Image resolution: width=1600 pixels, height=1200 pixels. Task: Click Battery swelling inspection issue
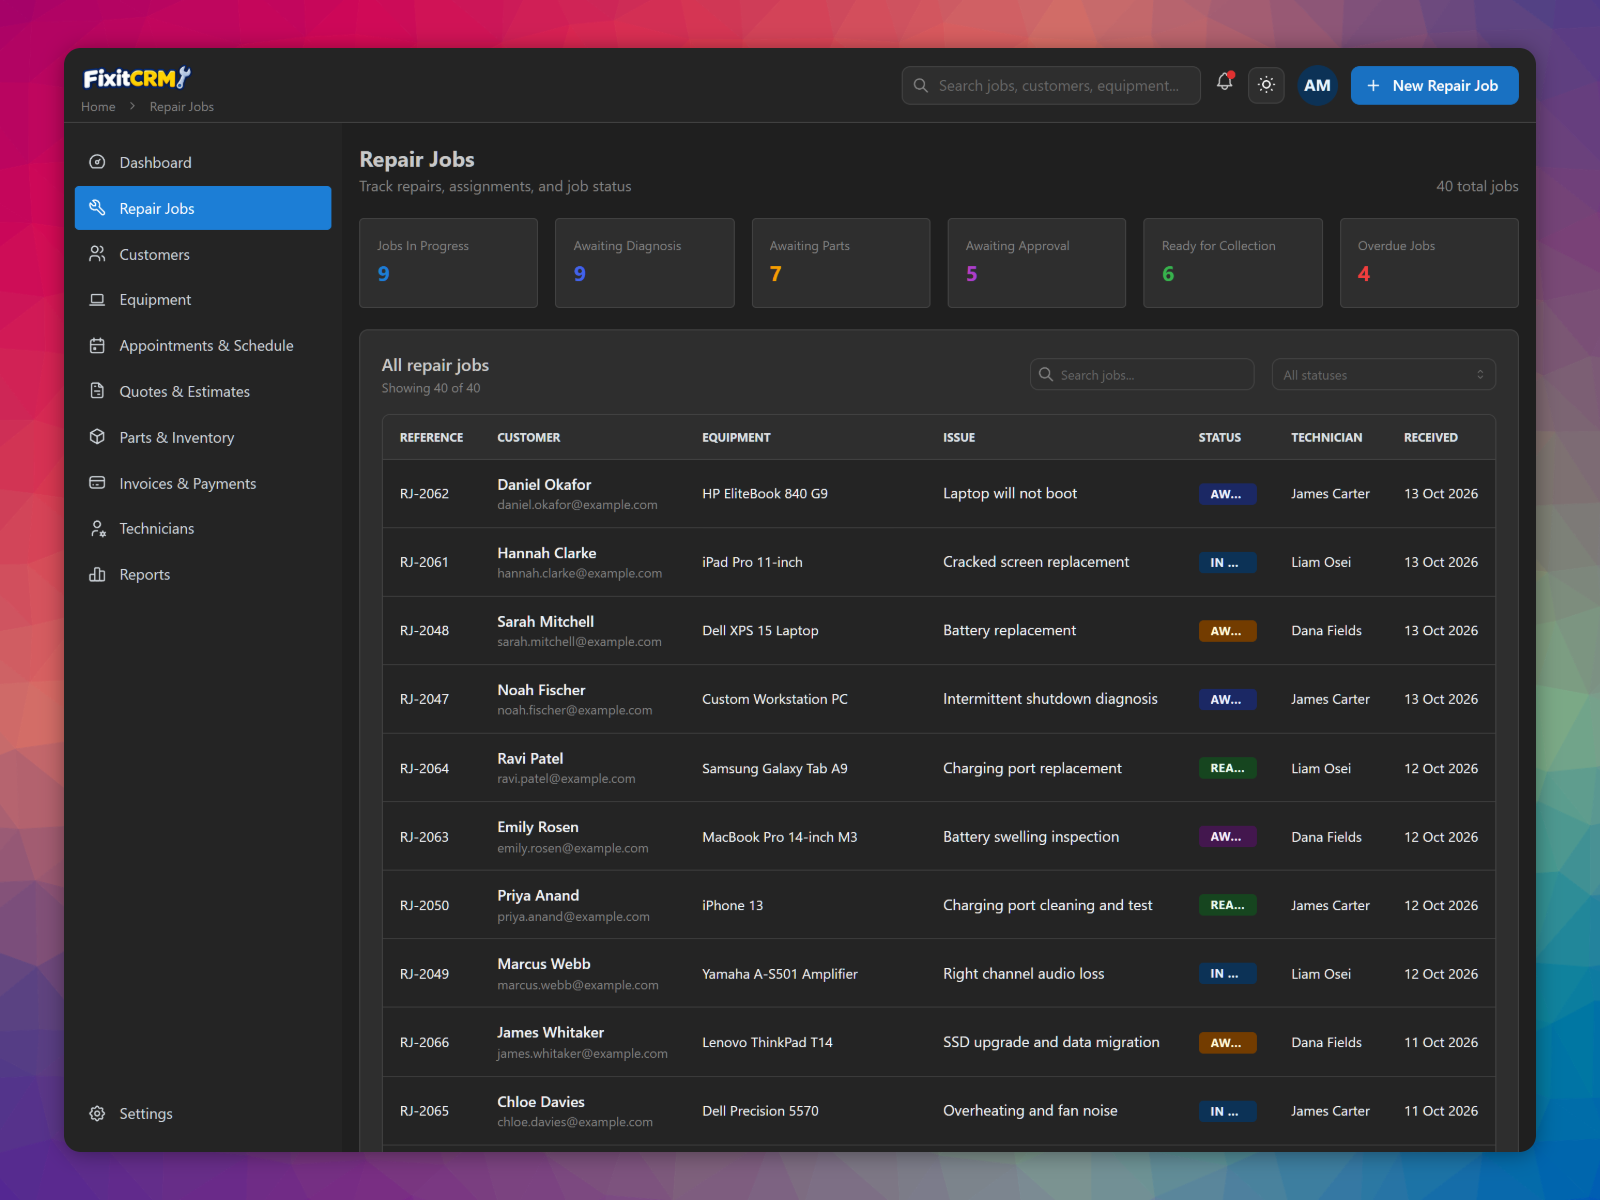point(1031,837)
